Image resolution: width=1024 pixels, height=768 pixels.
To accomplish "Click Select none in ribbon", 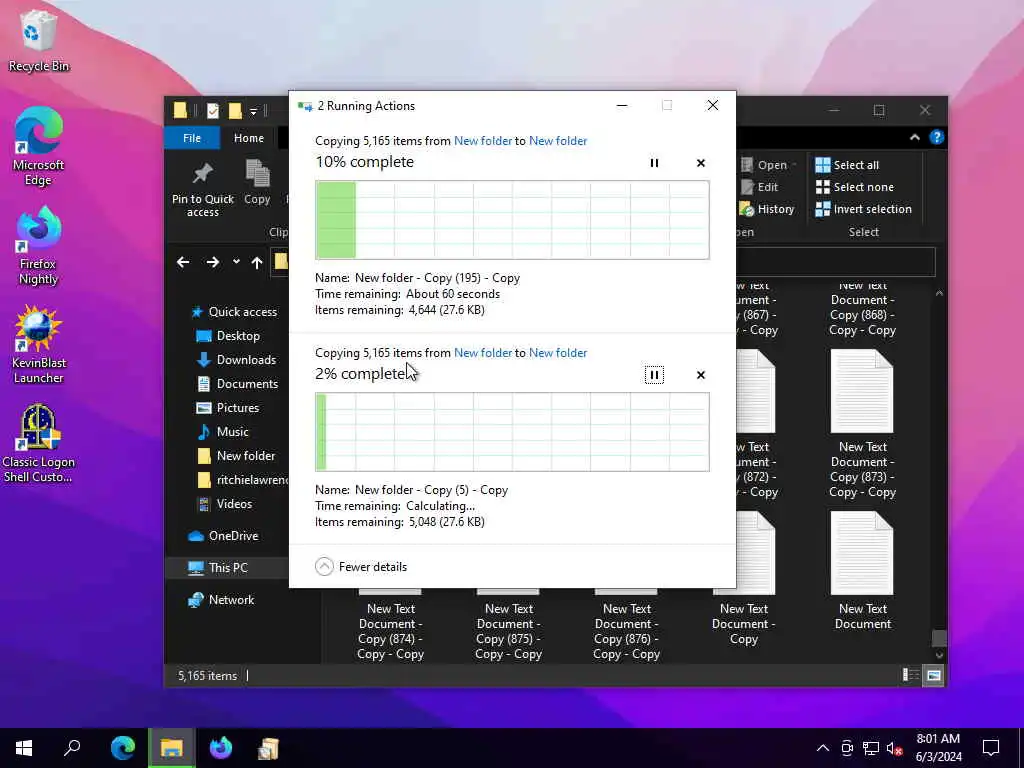I will 855,187.
